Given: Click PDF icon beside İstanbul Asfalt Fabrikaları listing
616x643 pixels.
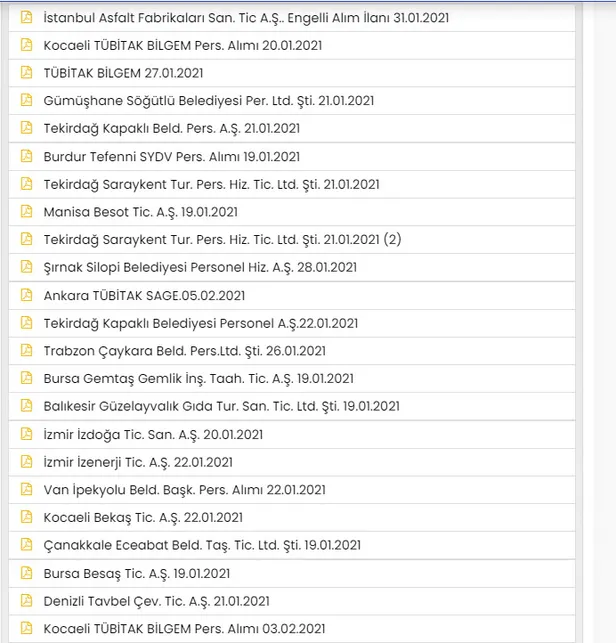Looking at the screenshot, I should pyautogui.click(x=26, y=18).
